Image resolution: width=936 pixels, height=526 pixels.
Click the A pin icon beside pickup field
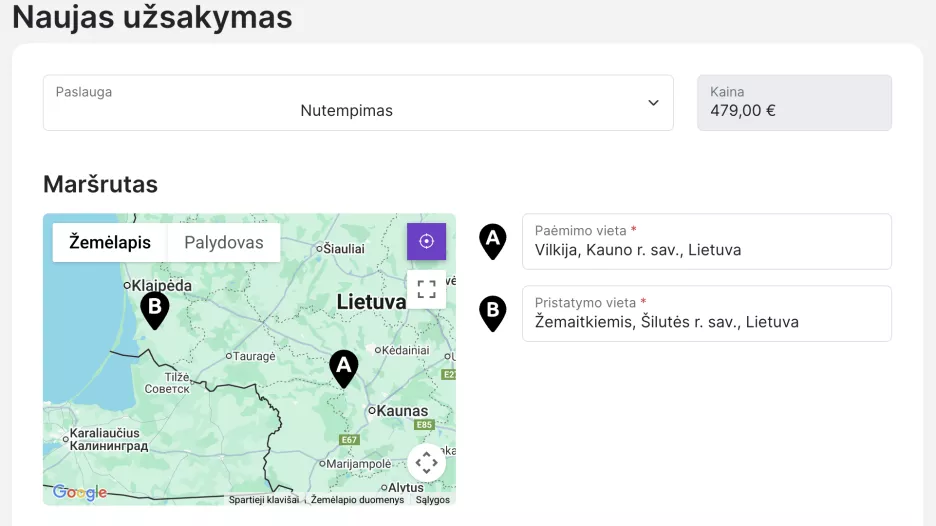[x=492, y=241]
